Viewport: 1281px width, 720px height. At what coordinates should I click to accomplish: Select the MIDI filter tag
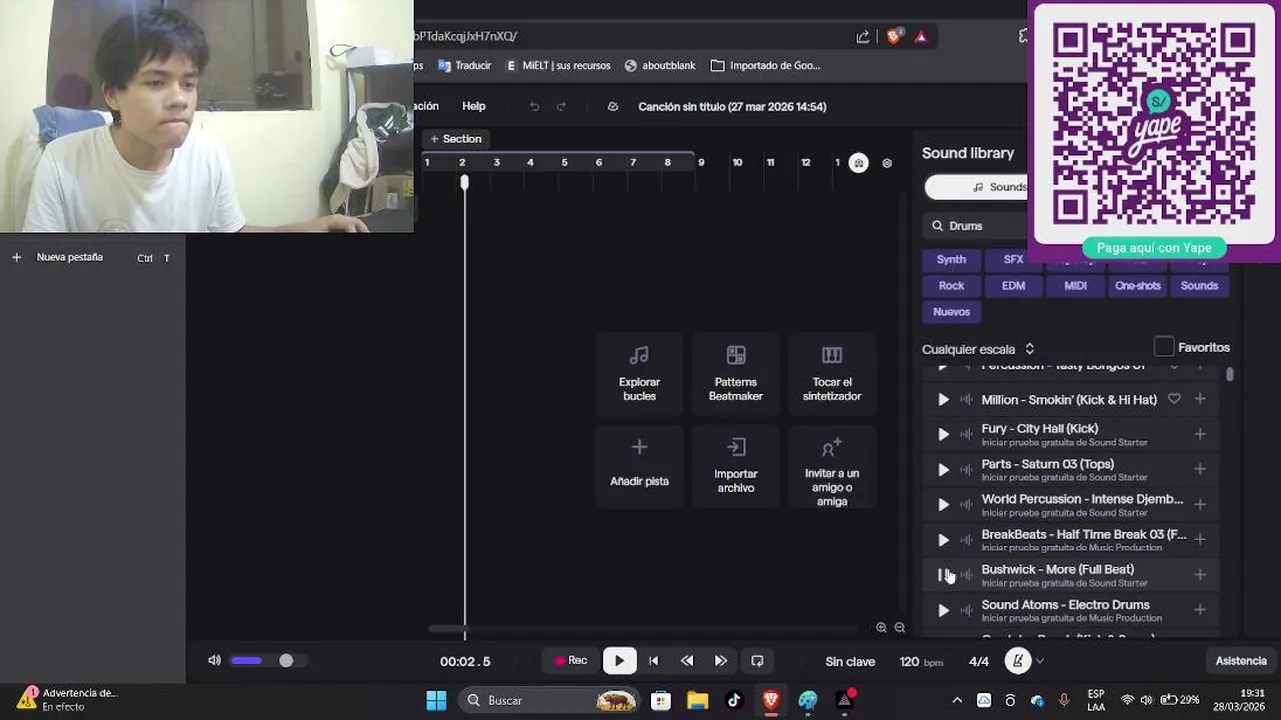1075,285
